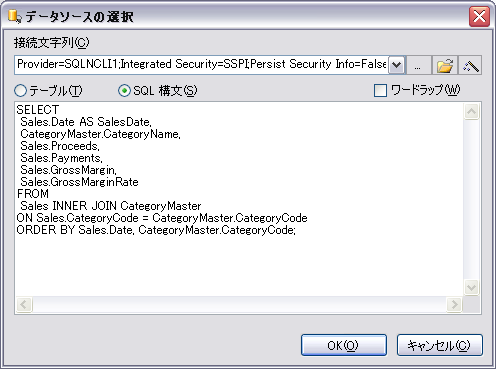Click the connection string text field

202,65
